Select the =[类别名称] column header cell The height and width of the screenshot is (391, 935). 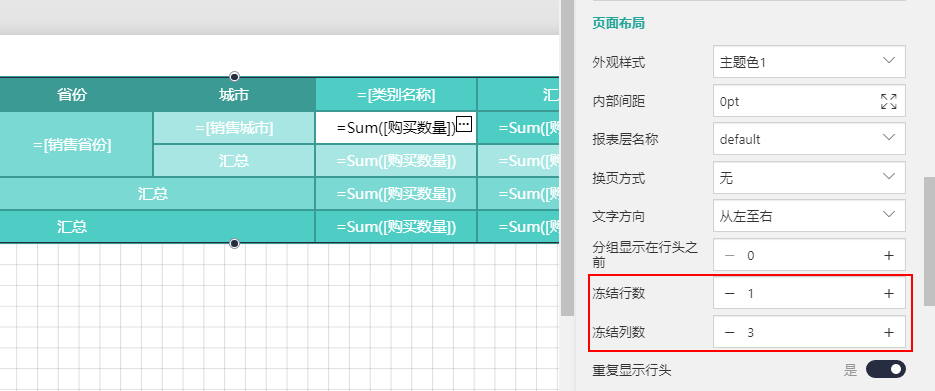pyautogui.click(x=396, y=94)
